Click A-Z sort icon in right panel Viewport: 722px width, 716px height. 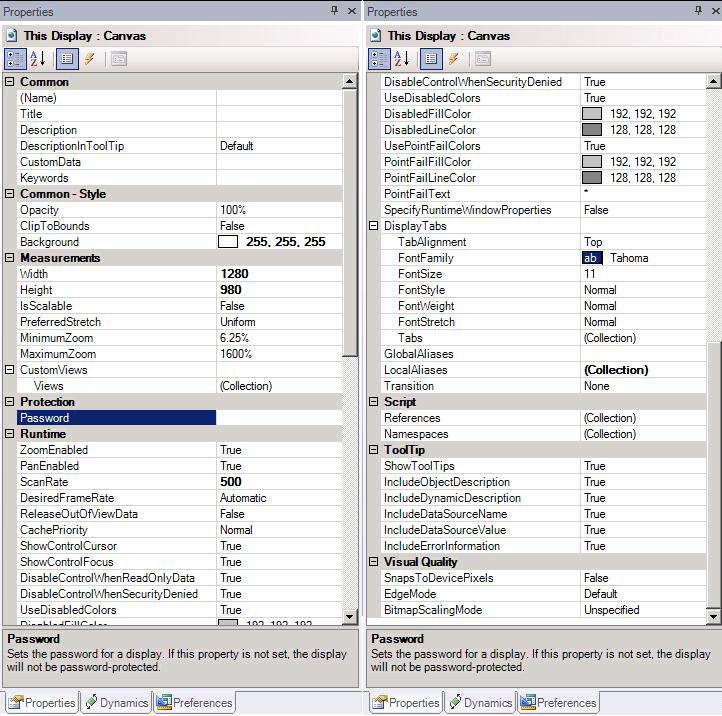(402, 59)
